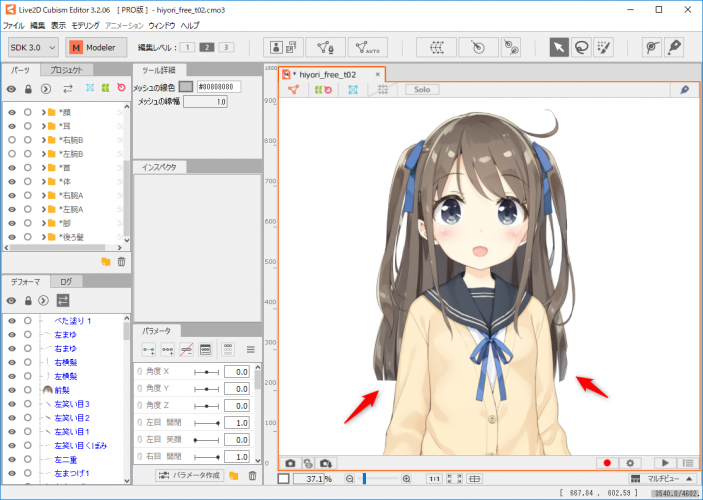Expand the *体 folder in parts tree
Screen dimensions: 703x500
pyautogui.click(x=44, y=182)
